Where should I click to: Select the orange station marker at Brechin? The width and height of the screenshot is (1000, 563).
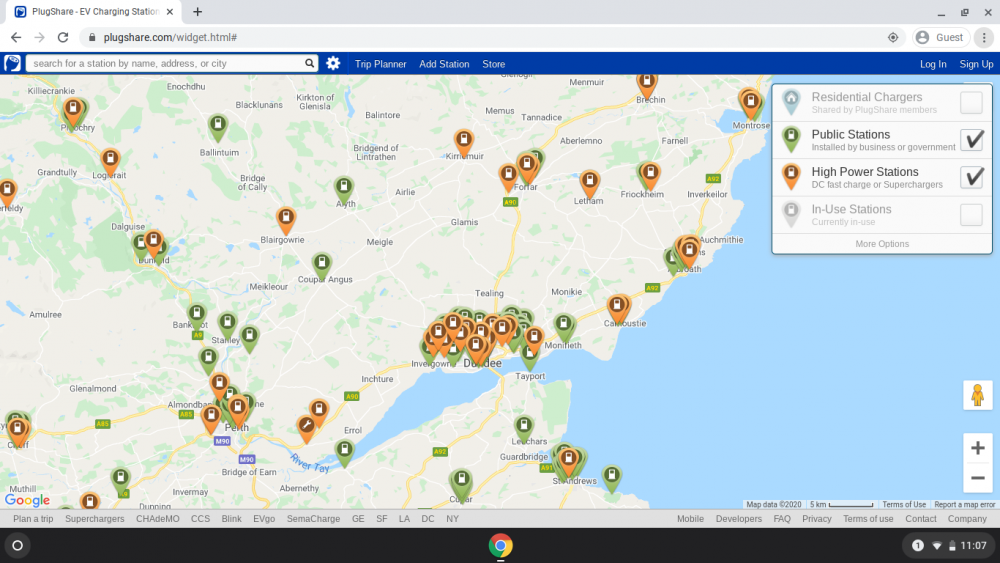[x=647, y=86]
